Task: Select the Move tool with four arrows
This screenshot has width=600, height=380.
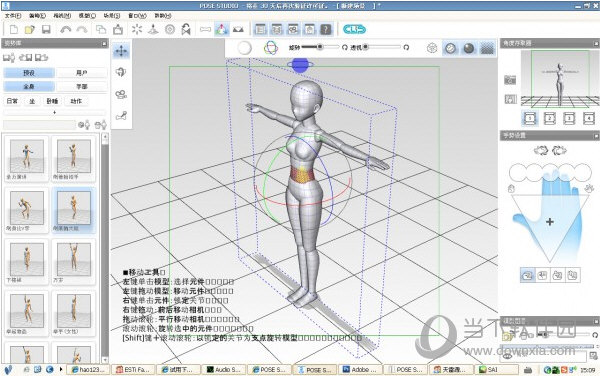Action: point(121,51)
